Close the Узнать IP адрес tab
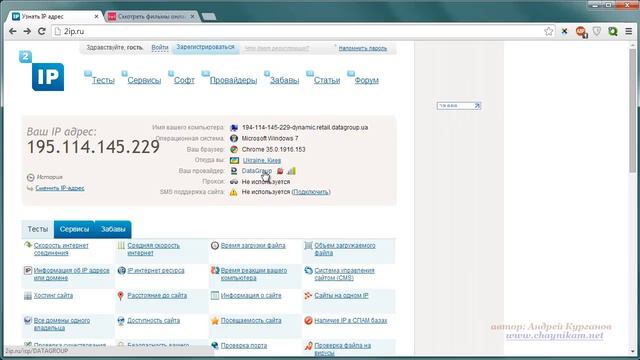The width and height of the screenshot is (640, 360). (x=96, y=17)
